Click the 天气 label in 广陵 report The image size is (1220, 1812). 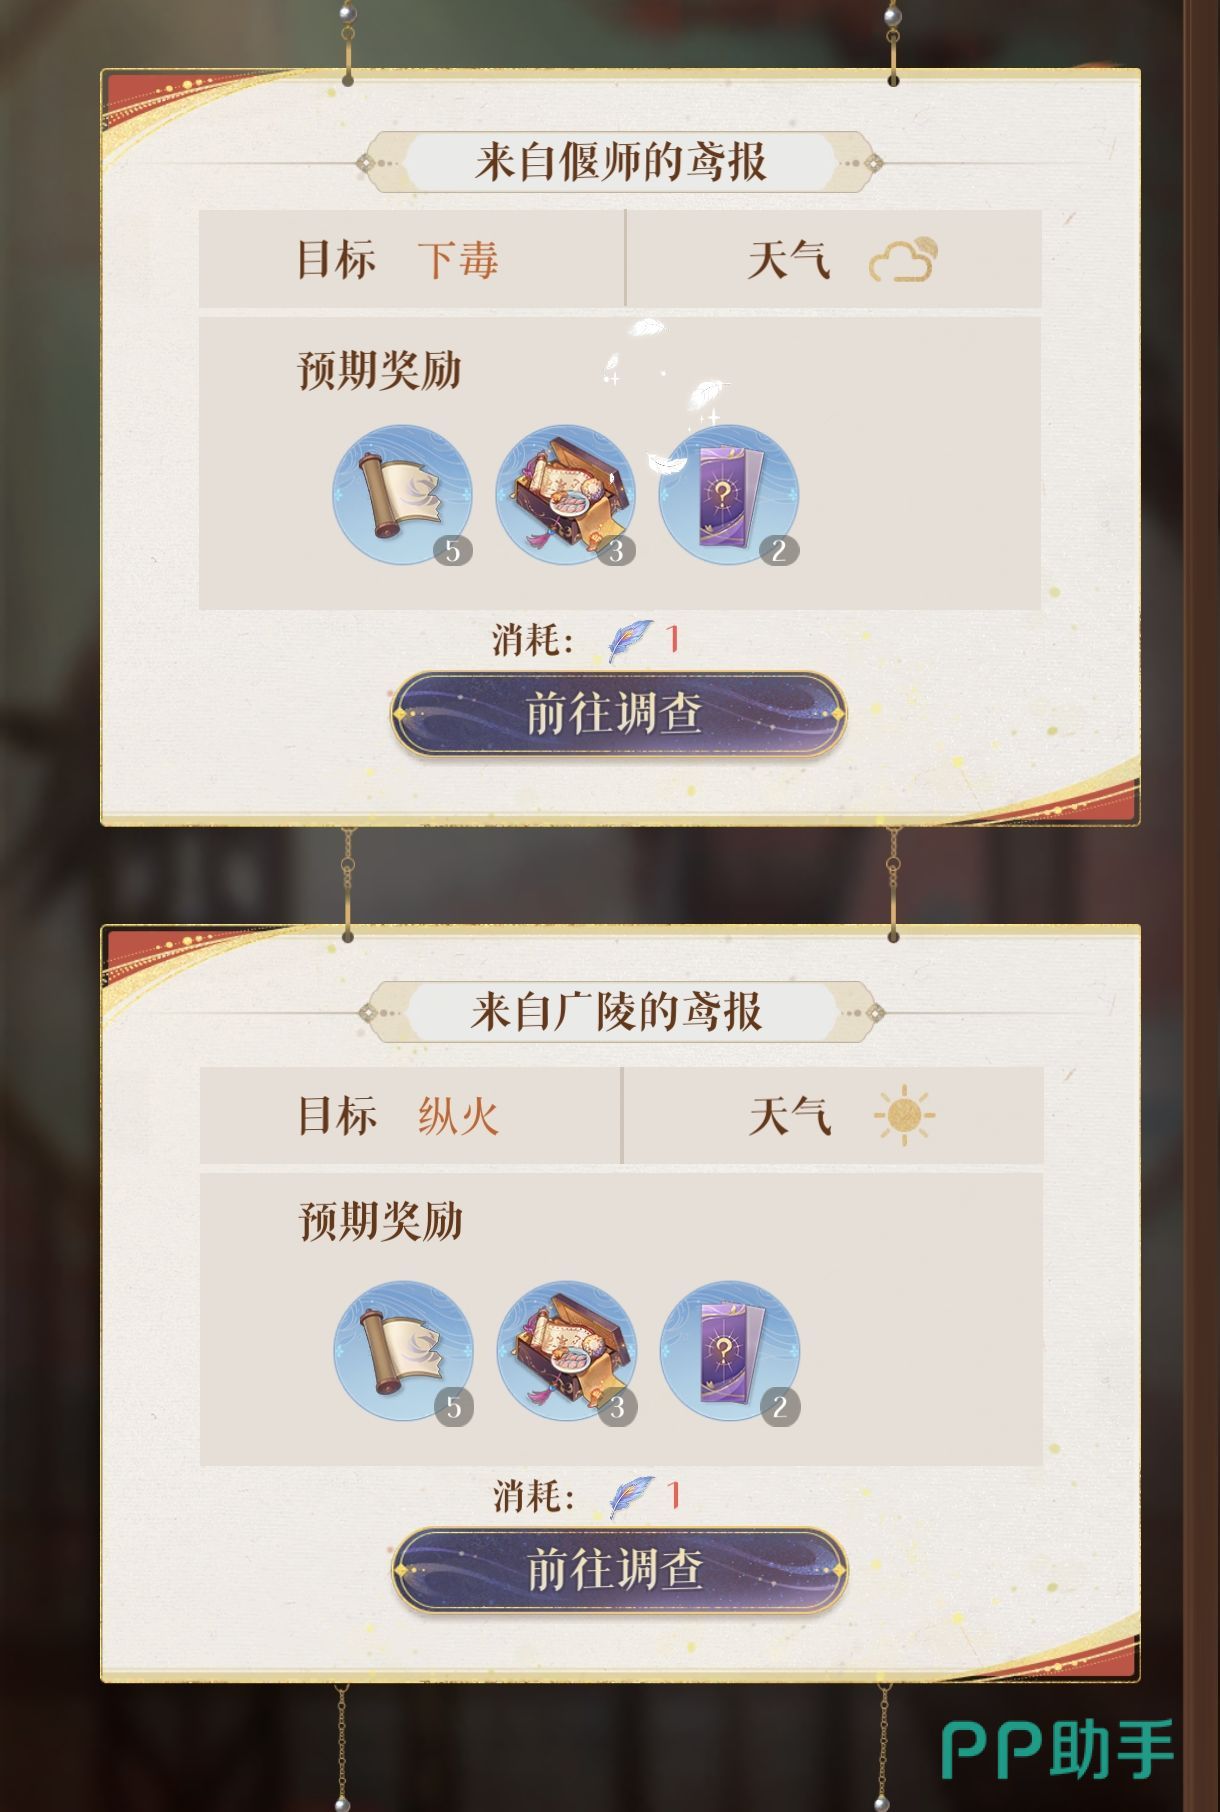[790, 1116]
